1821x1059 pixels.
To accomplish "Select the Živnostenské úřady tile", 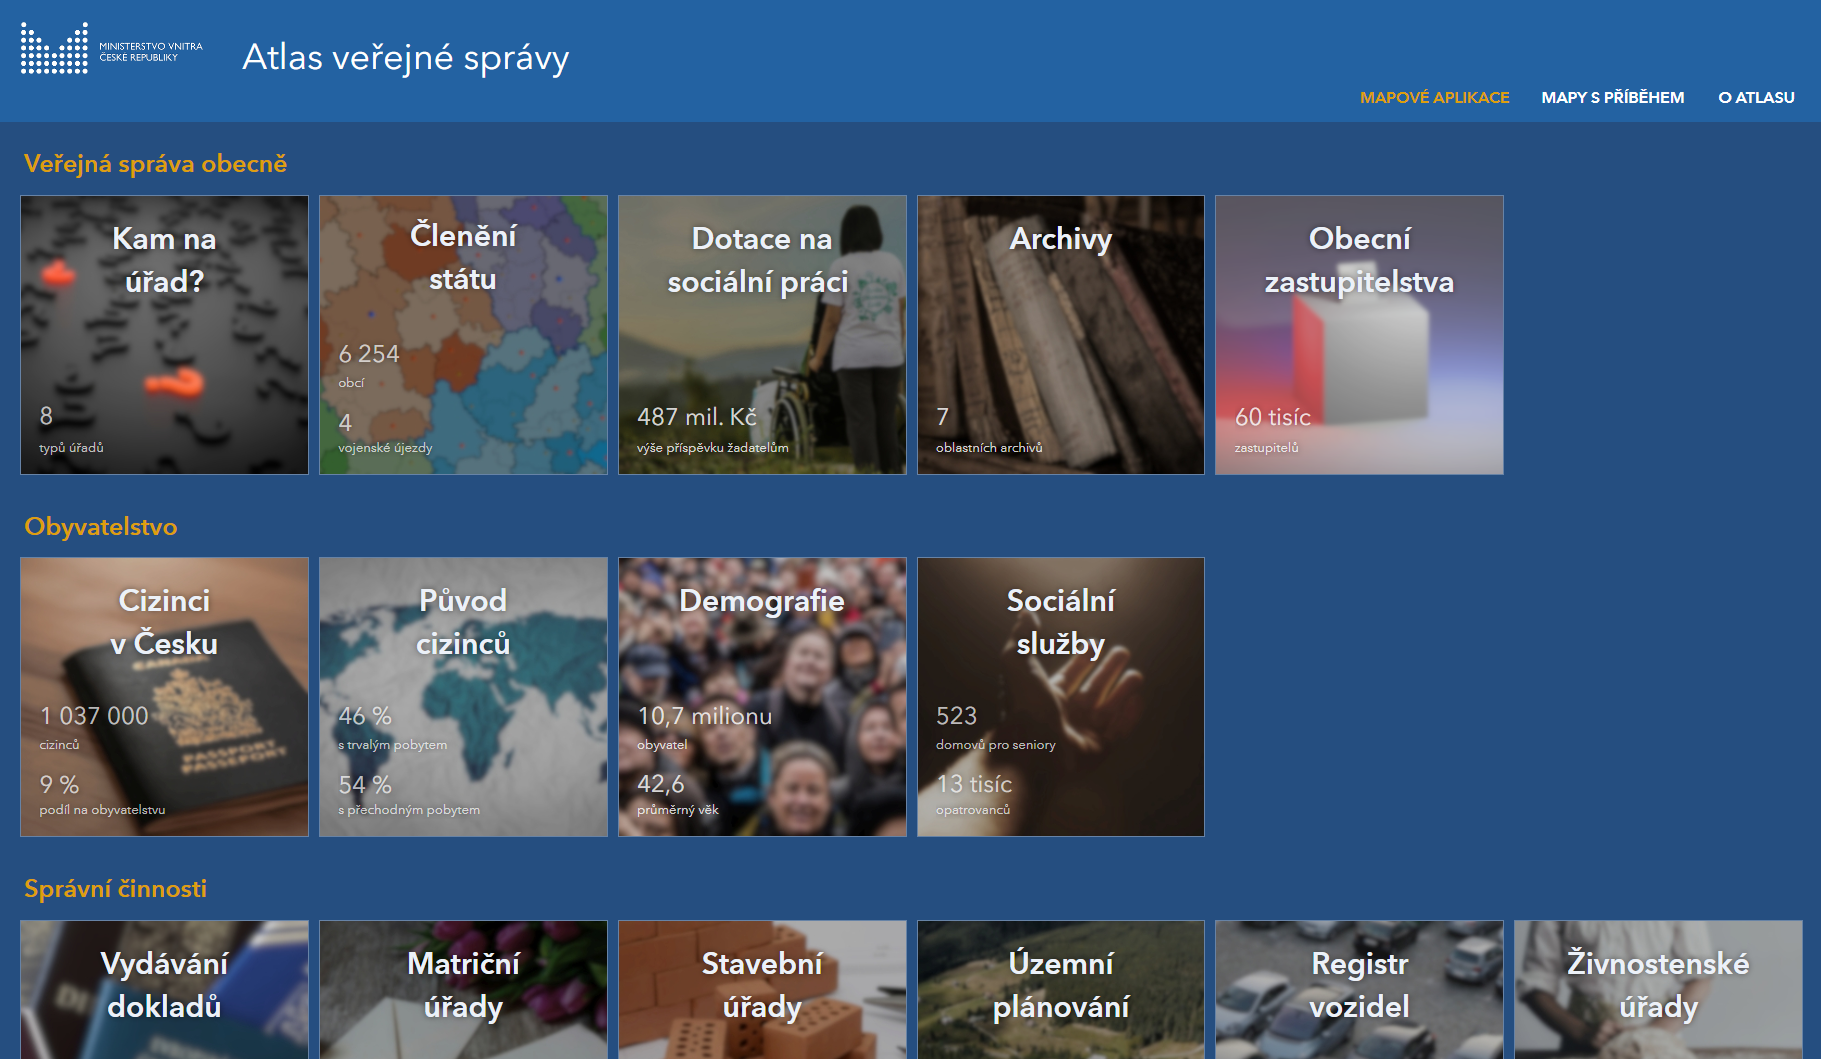I will [1658, 988].
